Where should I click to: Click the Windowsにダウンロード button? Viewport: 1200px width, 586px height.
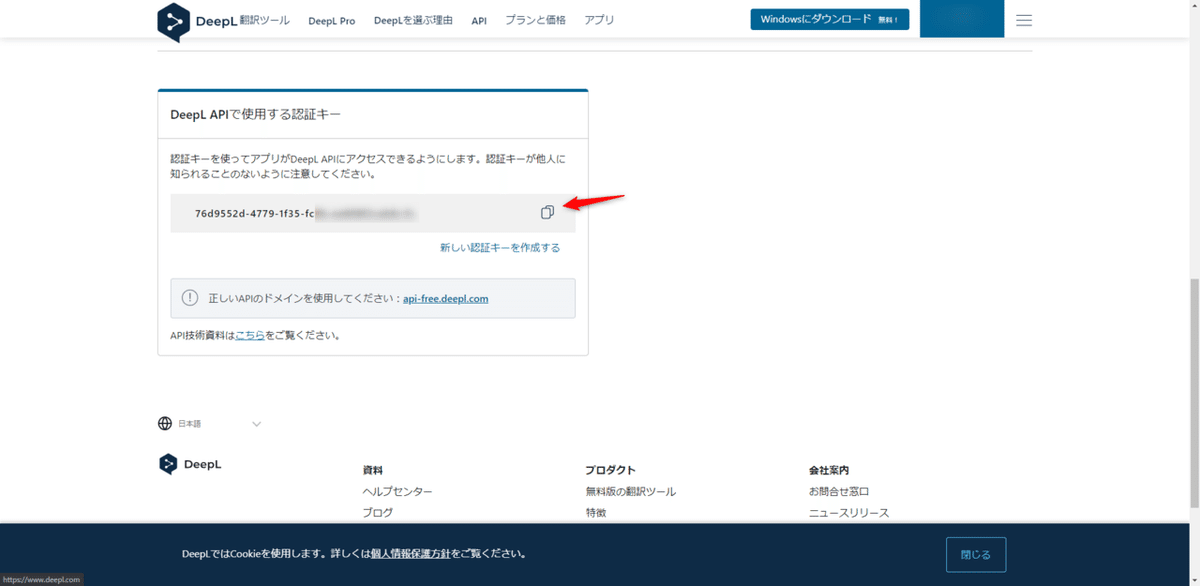(x=829, y=19)
